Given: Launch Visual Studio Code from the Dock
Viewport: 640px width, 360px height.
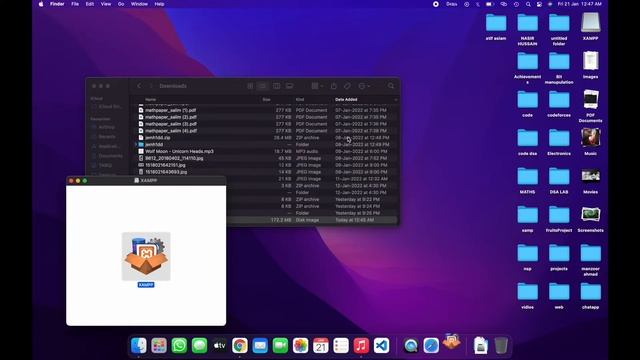Looking at the screenshot, I should point(381,346).
